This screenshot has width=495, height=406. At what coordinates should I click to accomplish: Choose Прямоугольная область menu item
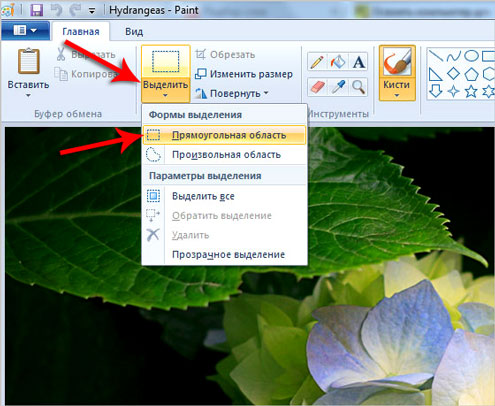tap(224, 135)
